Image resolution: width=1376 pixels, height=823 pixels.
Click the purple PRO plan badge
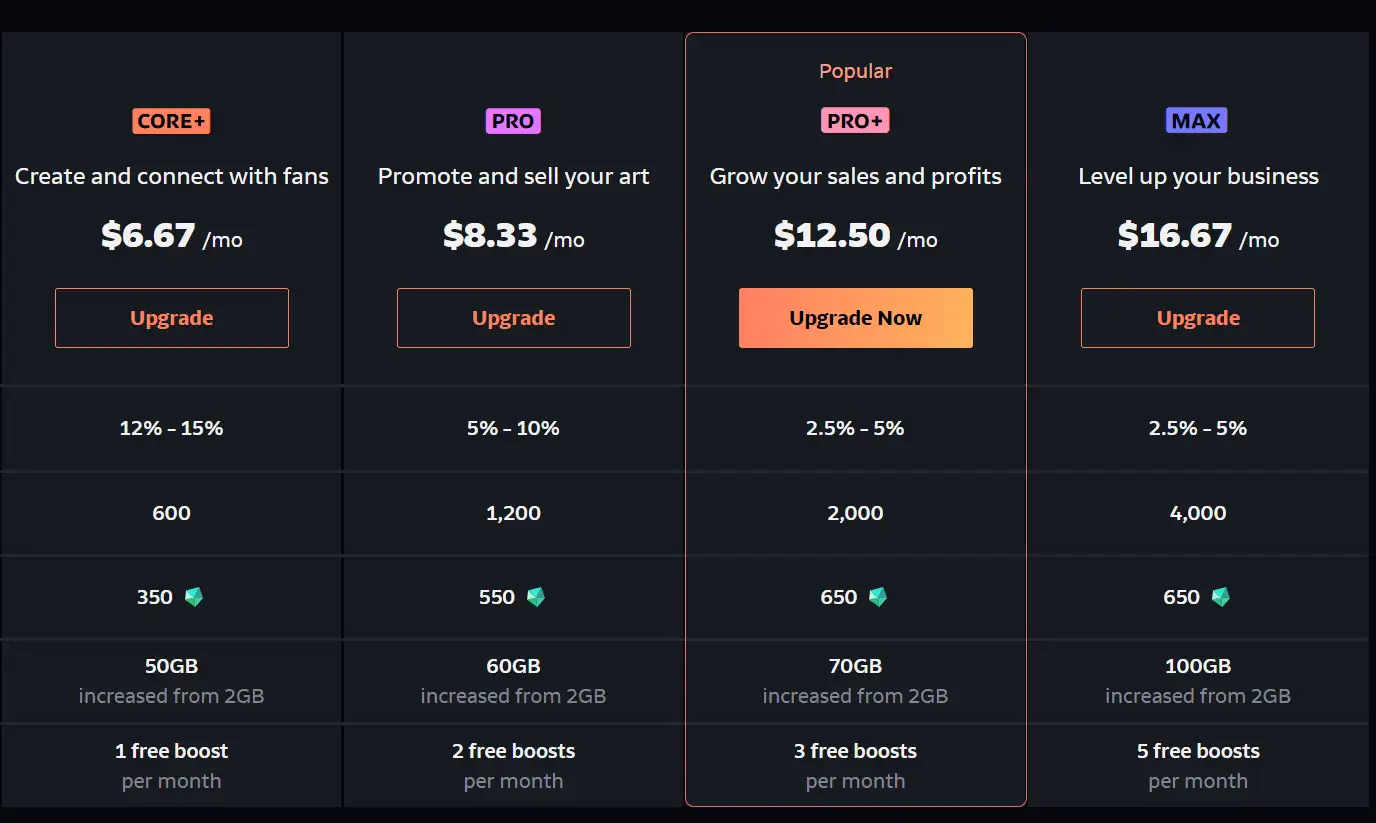[x=513, y=121]
